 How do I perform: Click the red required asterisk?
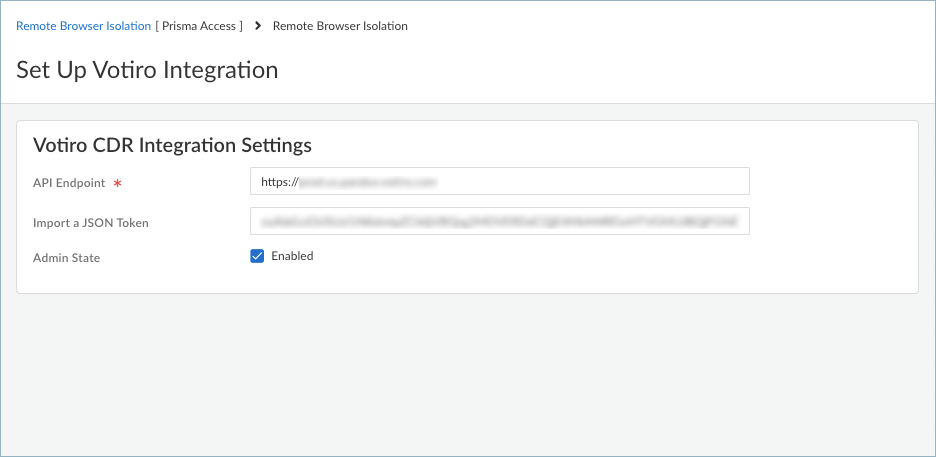click(x=117, y=184)
